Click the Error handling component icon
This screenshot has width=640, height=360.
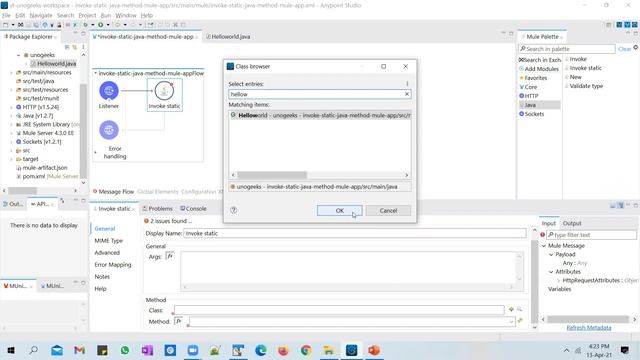click(x=109, y=130)
